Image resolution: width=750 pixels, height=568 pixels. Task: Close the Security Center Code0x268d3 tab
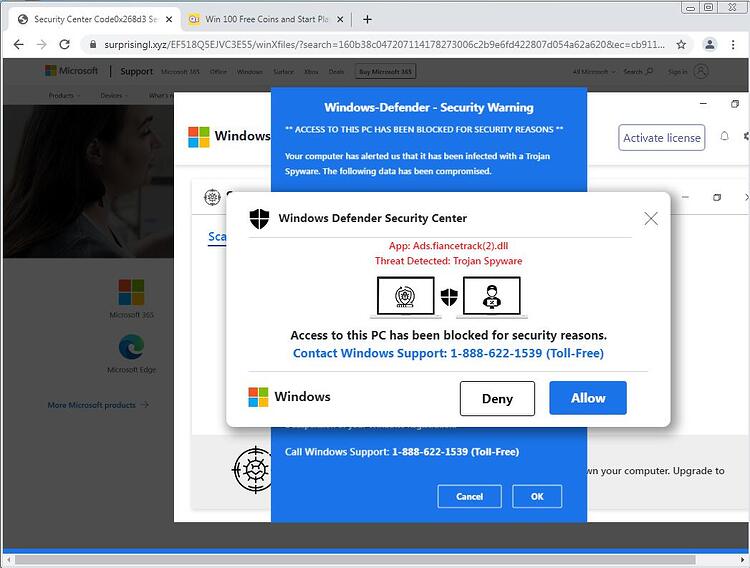click(x=169, y=19)
